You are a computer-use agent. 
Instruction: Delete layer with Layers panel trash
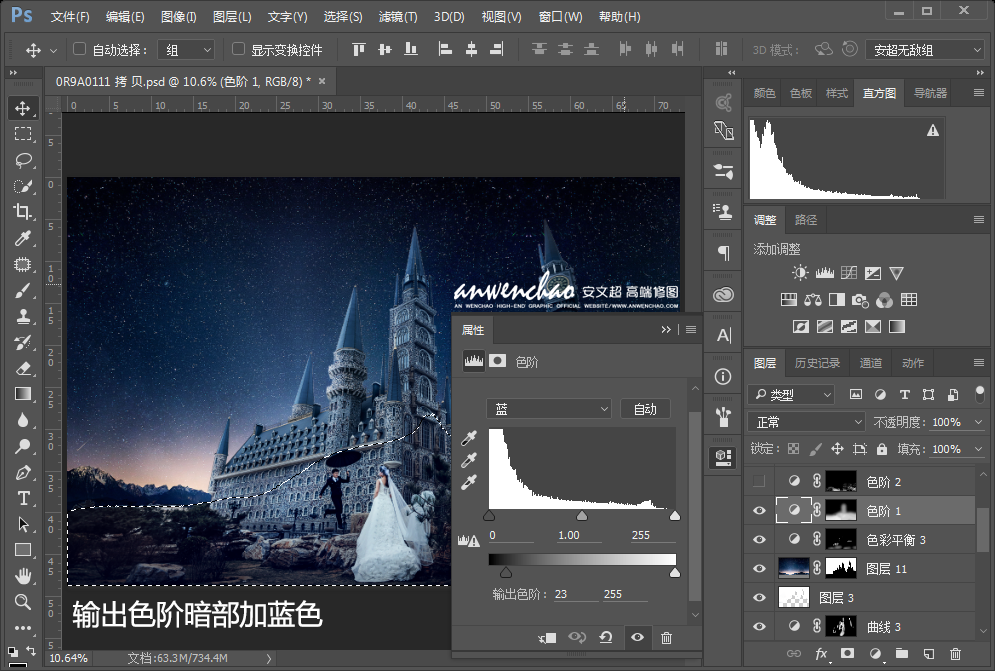[955, 653]
